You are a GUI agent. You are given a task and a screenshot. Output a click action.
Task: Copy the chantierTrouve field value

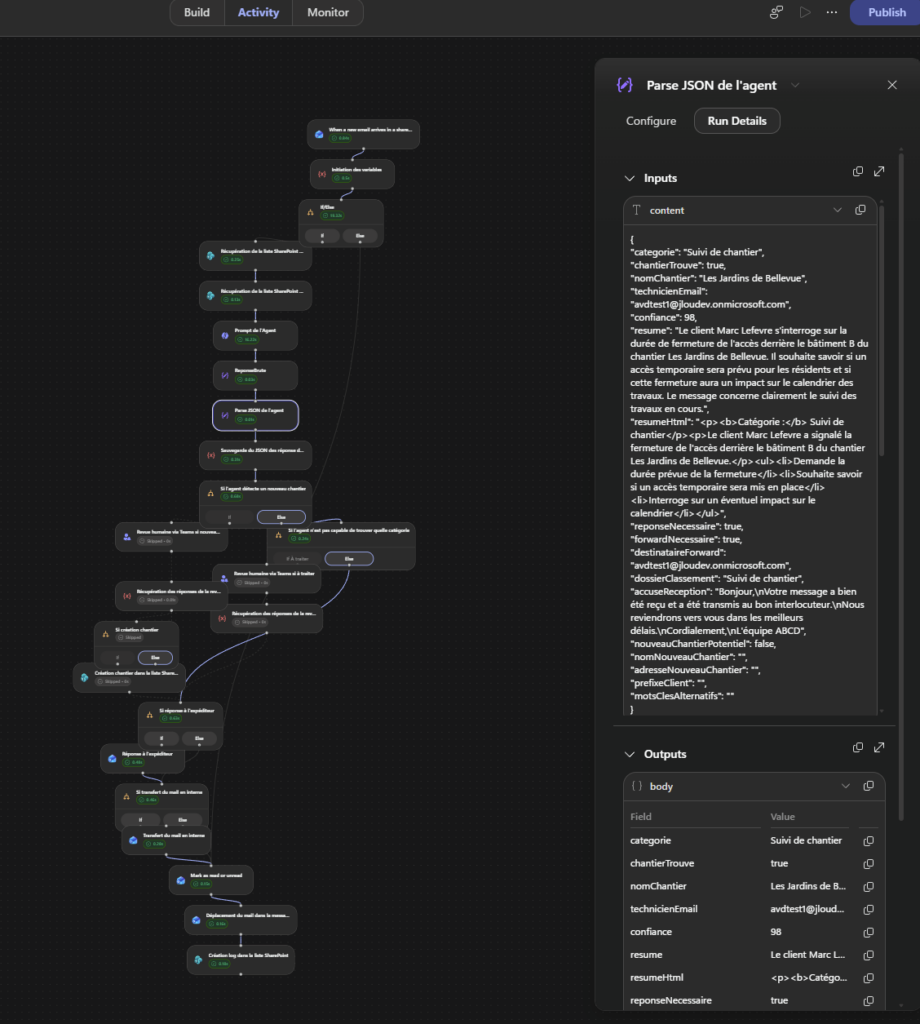[868, 864]
